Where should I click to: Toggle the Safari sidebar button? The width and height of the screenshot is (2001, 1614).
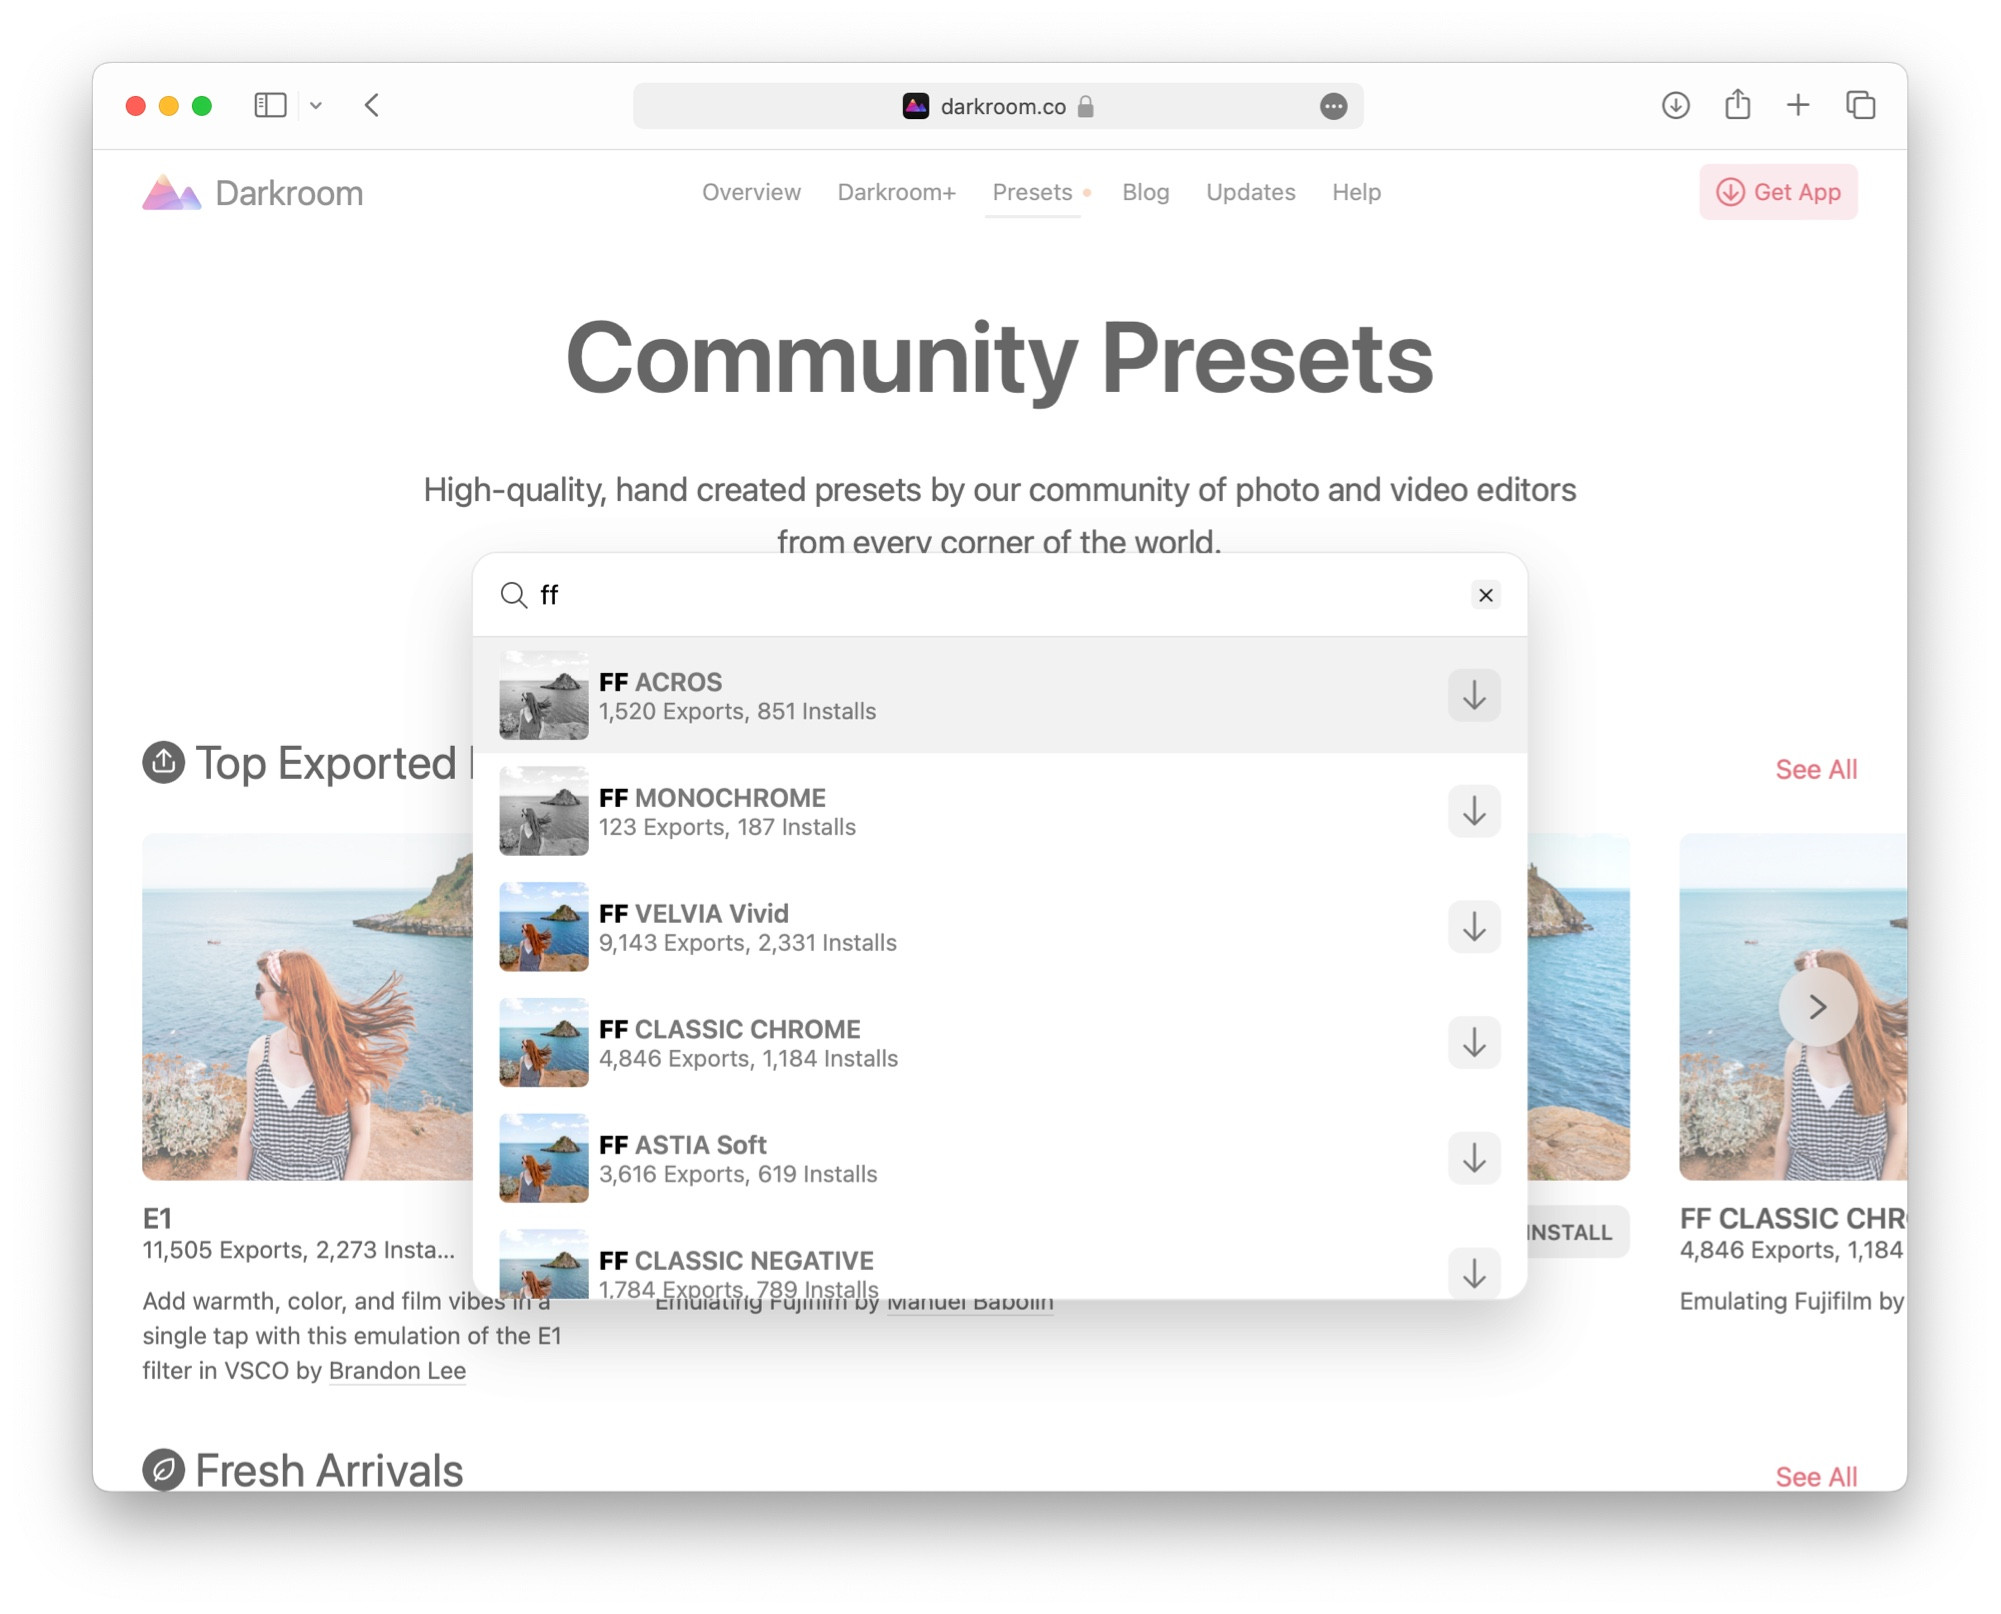pos(270,105)
